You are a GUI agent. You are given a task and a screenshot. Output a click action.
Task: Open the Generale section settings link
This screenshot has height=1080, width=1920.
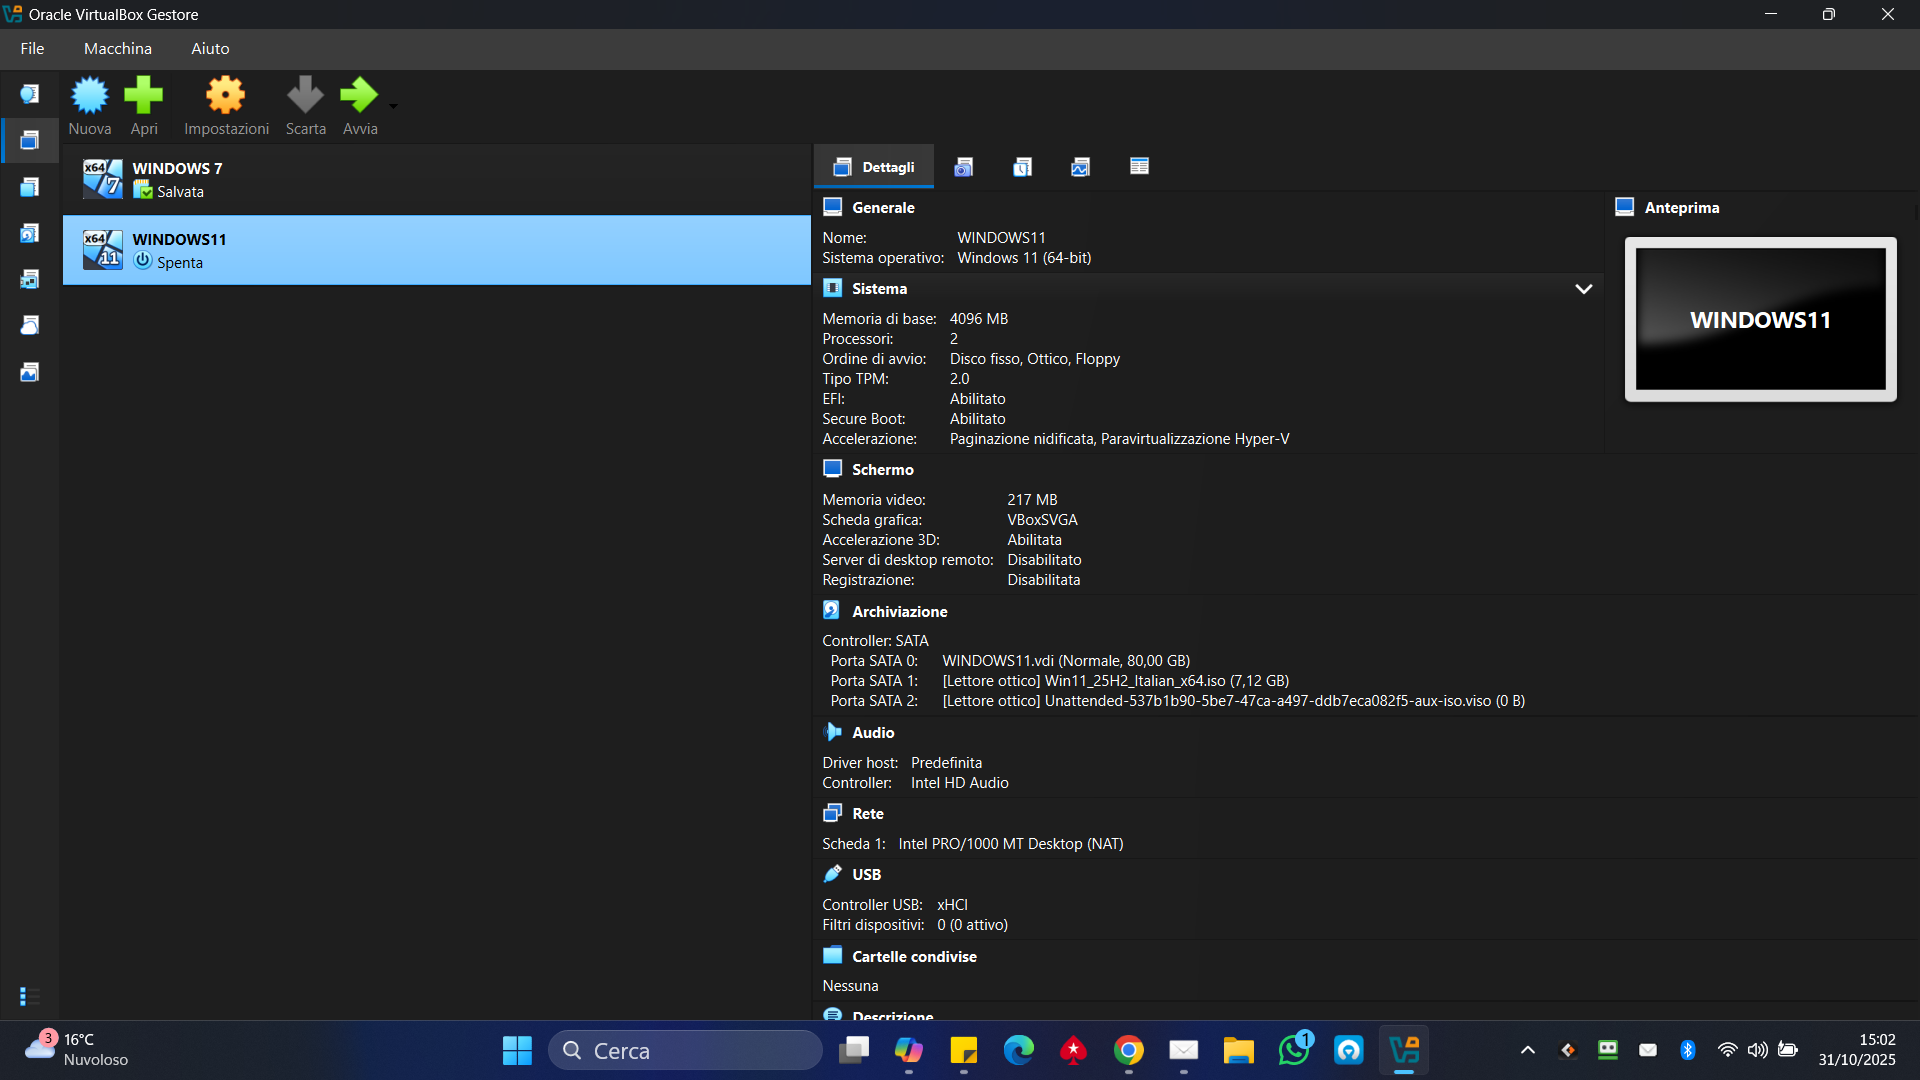coord(883,208)
